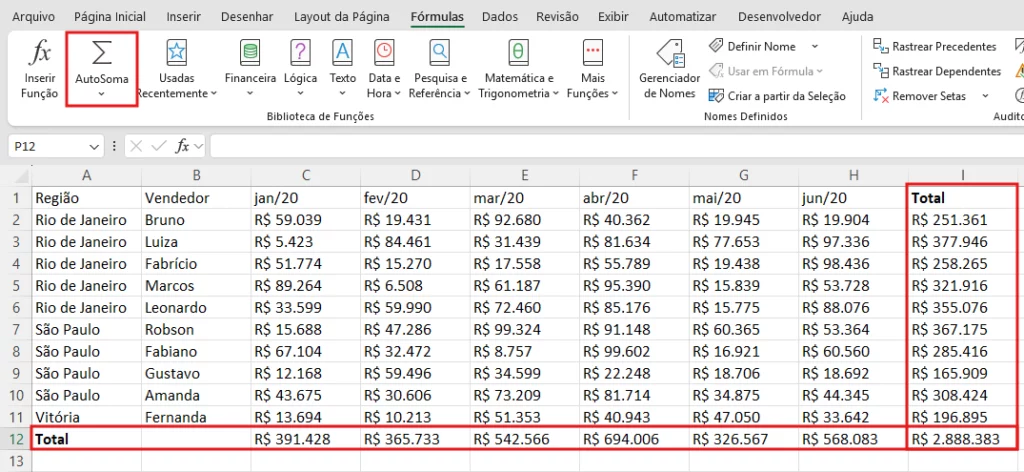Click the AutoSoma sigma icon

101,54
